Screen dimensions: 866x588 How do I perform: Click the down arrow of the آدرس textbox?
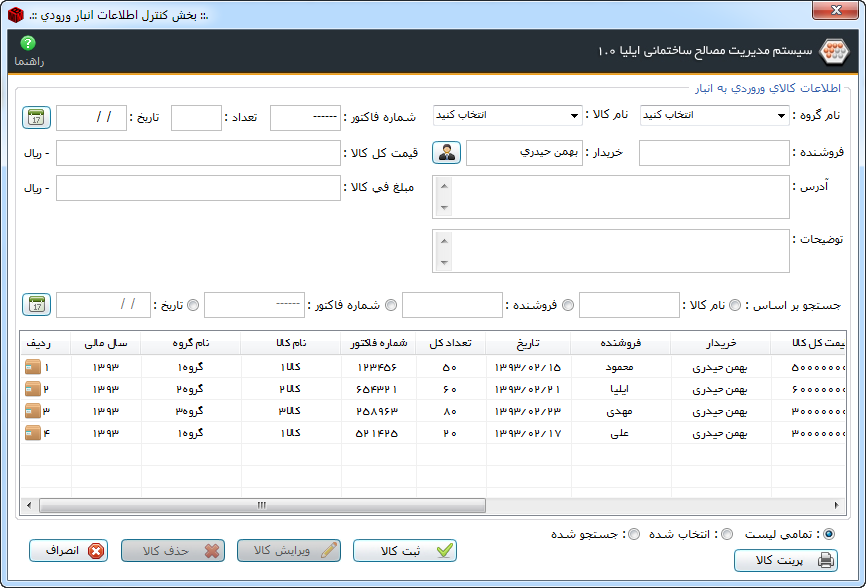(443, 208)
